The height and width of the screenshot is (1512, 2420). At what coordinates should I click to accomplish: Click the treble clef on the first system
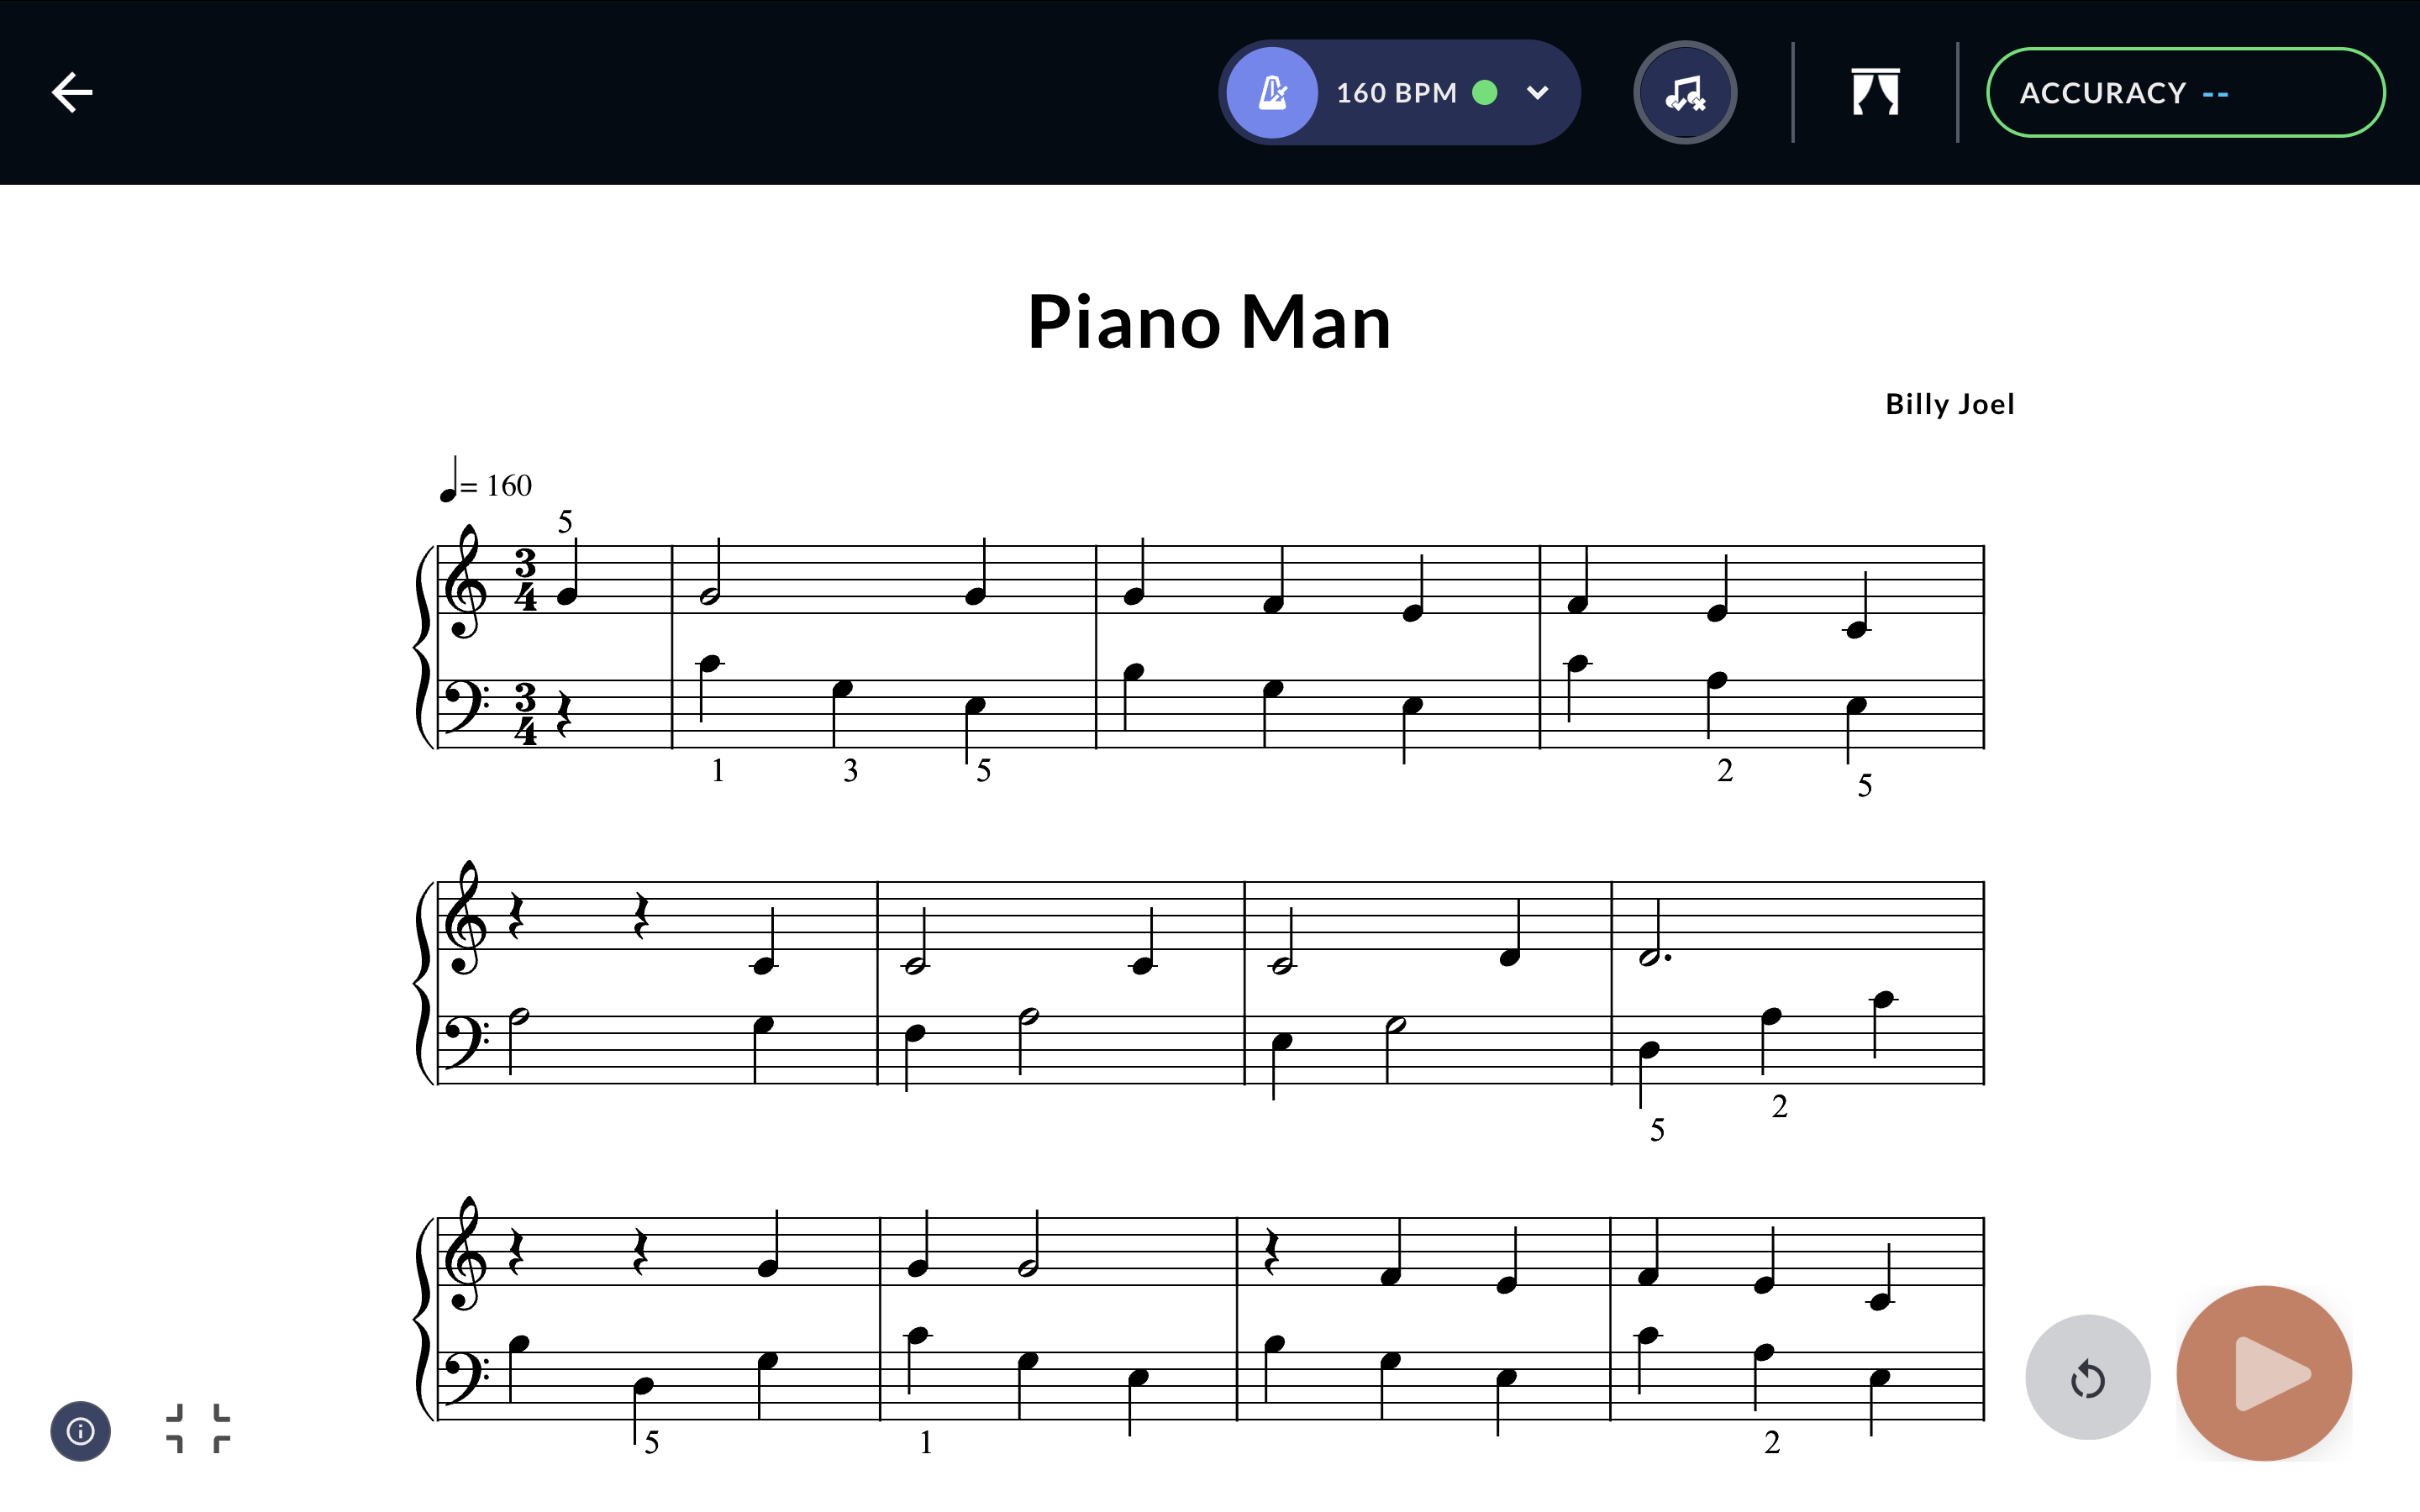[x=465, y=582]
